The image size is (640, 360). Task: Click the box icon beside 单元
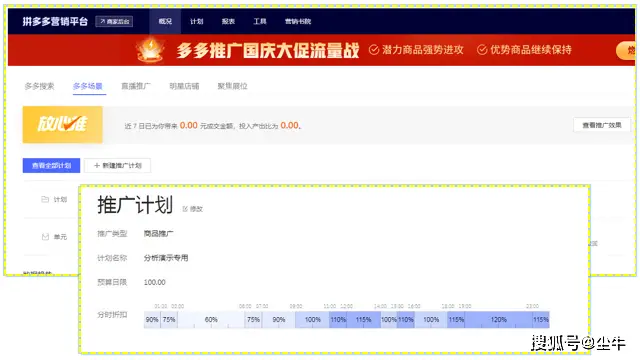click(45, 237)
